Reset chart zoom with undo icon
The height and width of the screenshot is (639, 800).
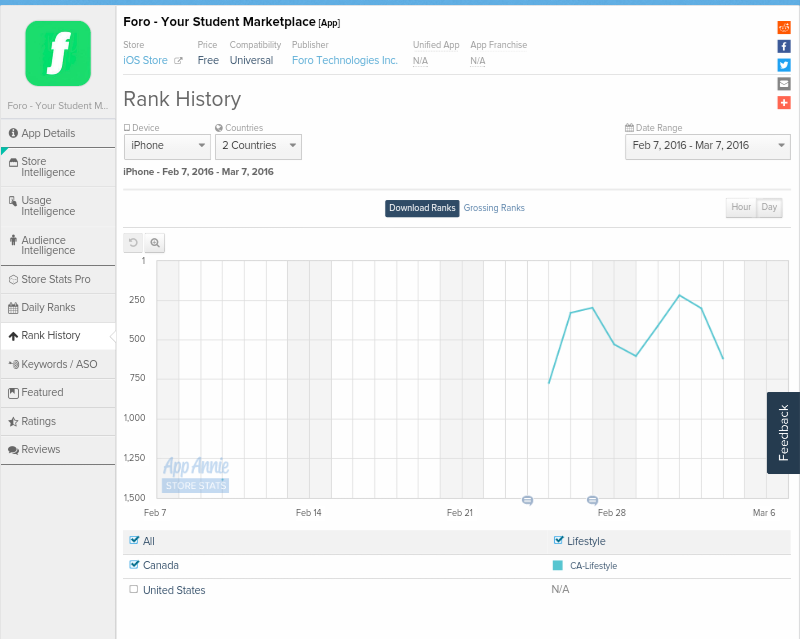click(x=133, y=243)
